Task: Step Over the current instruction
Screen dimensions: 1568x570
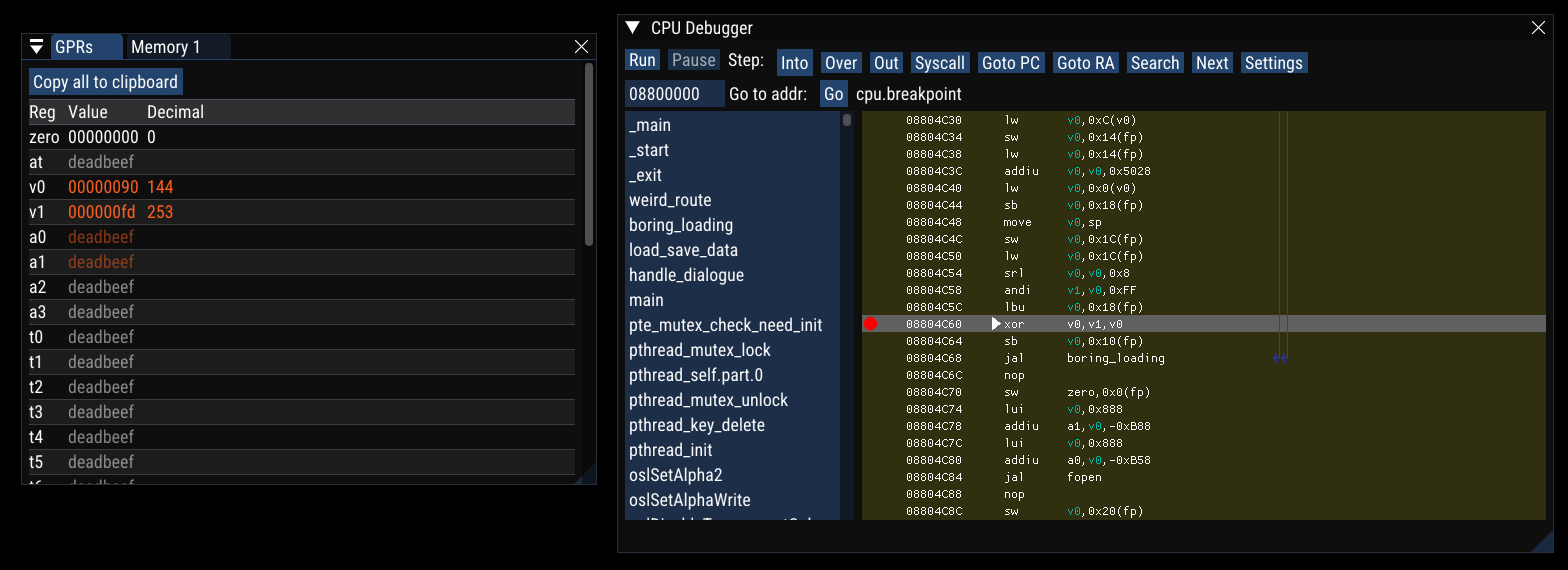Action: tap(841, 63)
